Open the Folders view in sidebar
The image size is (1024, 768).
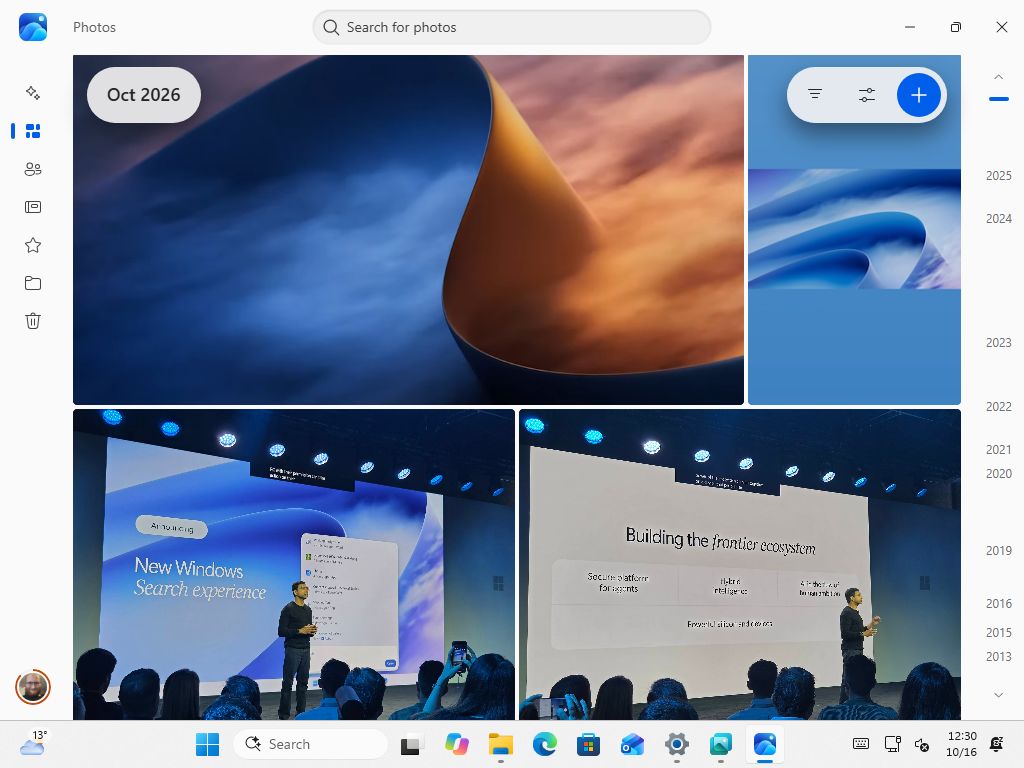33,283
